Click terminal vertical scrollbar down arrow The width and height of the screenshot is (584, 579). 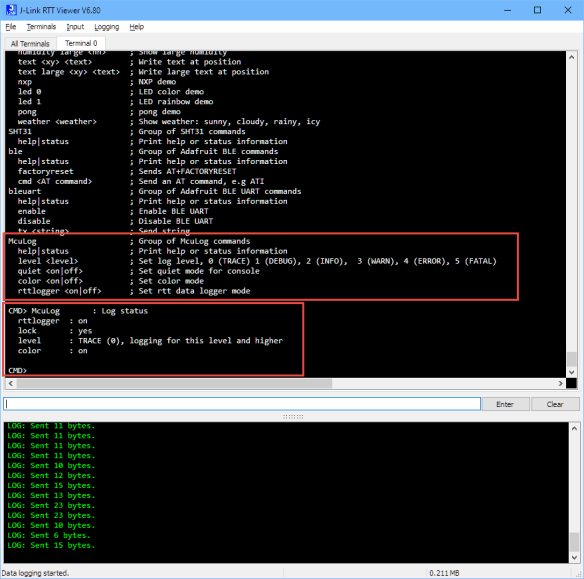572,372
